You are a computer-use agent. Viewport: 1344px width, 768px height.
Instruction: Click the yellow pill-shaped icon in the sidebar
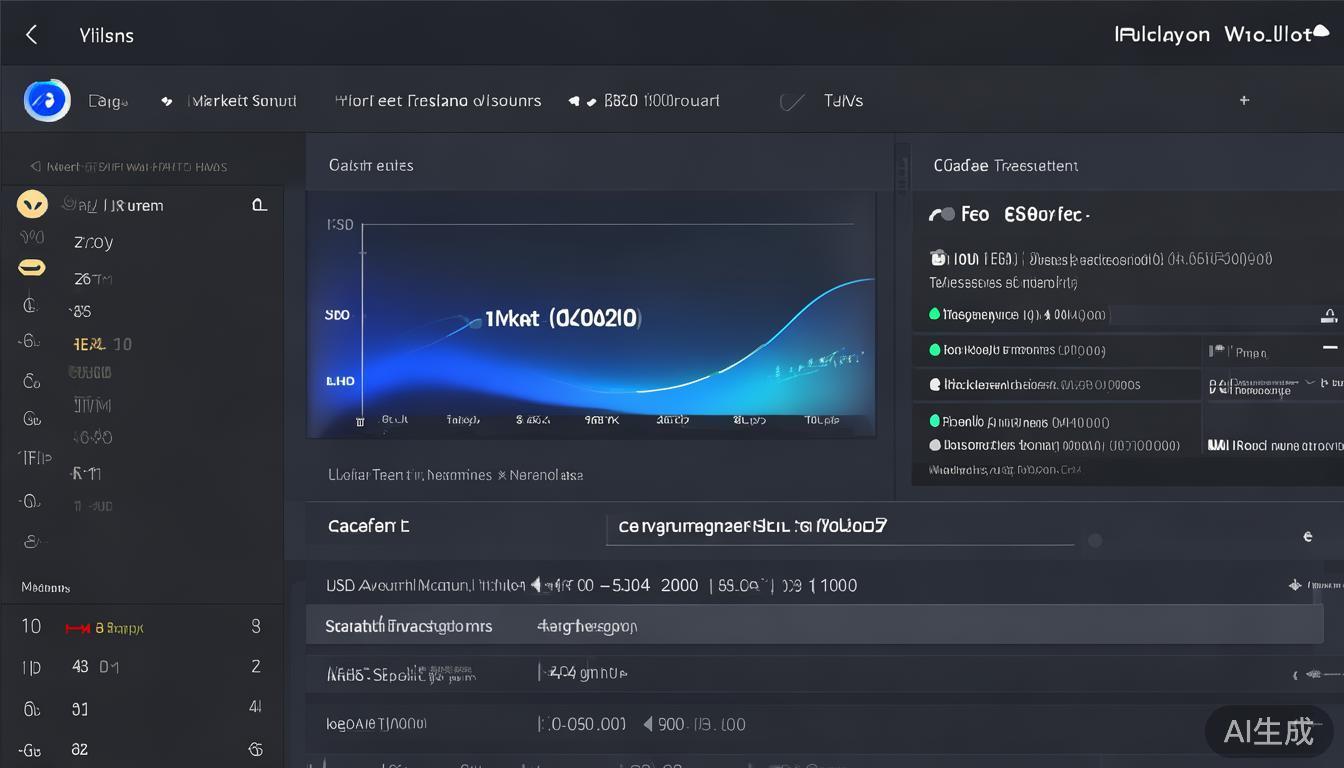click(x=32, y=267)
